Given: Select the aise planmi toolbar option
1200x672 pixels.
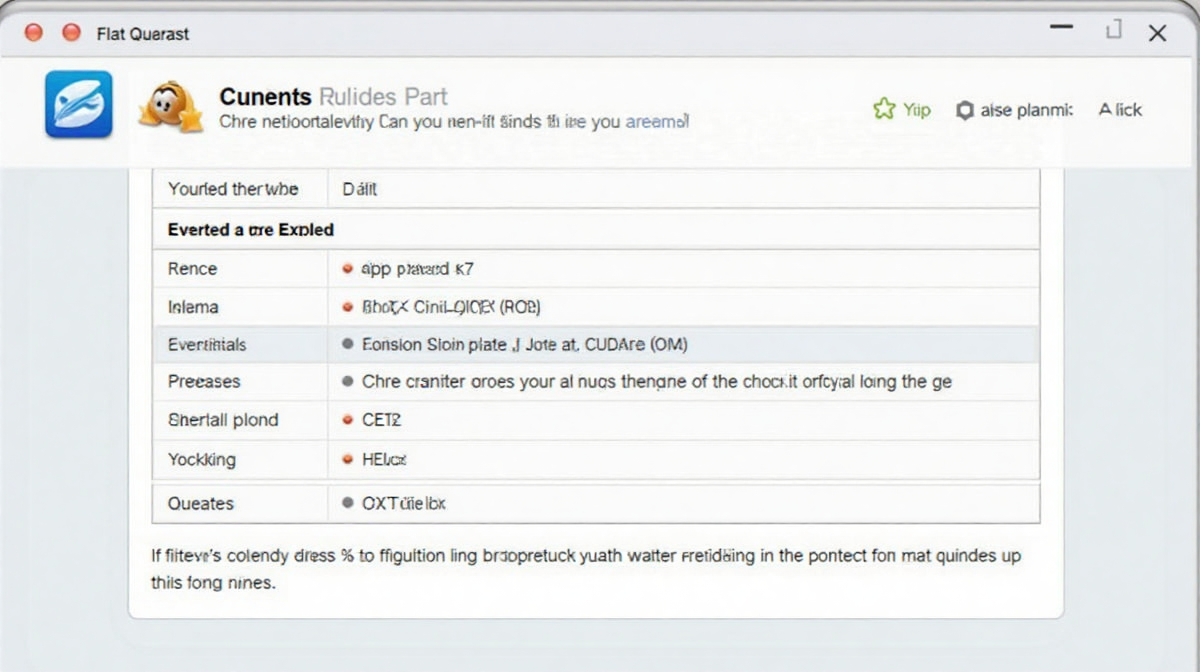Looking at the screenshot, I should [x=1026, y=110].
